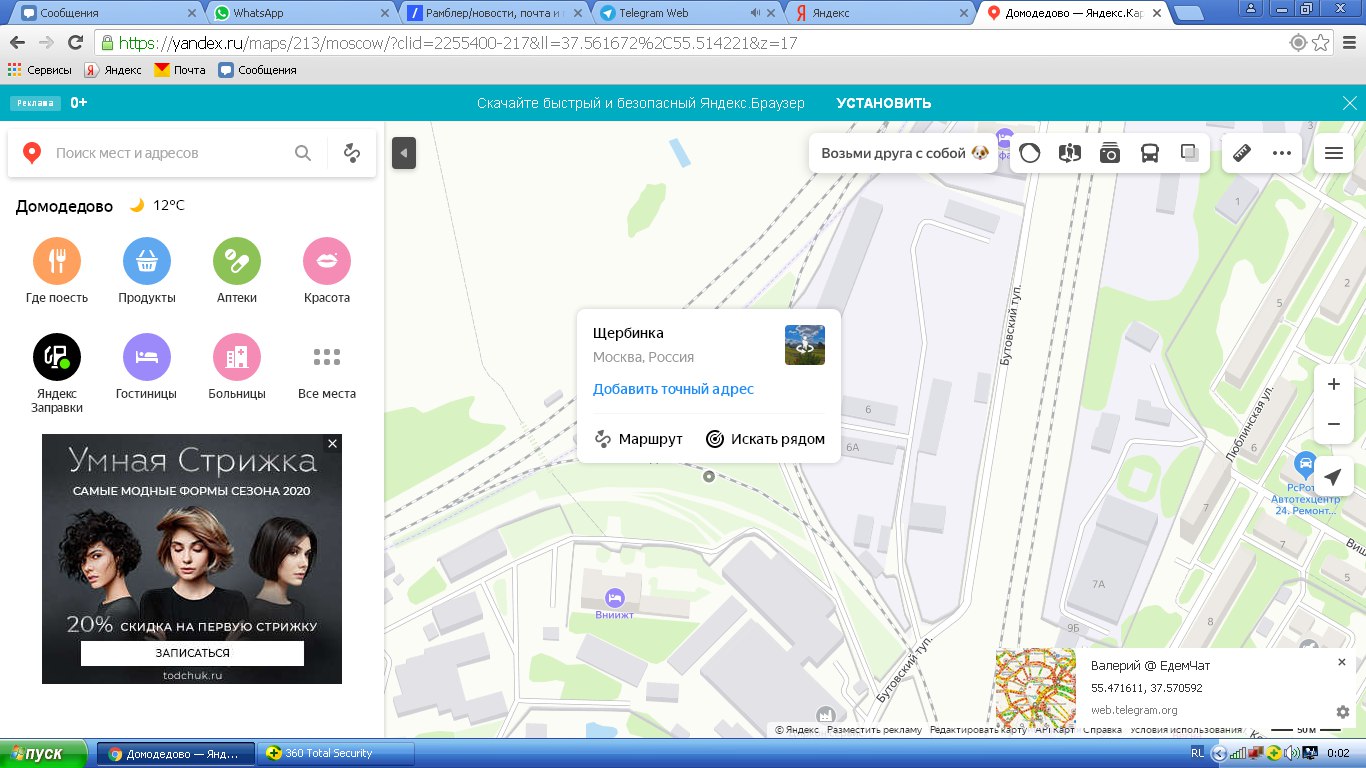Click 'Редактировать карту' footer link
The image size is (1366, 768).
pos(978,730)
